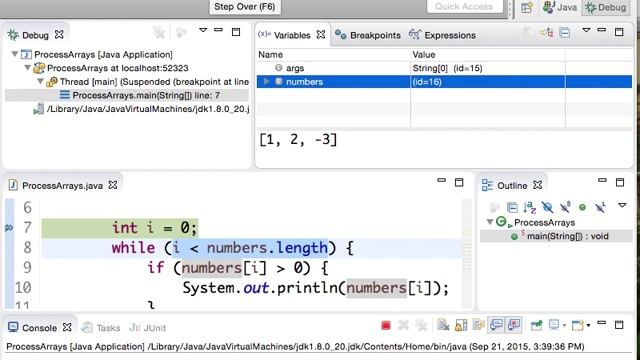Click the Open Perspective icon
Screen dimensions: 640x360
tap(527, 7)
